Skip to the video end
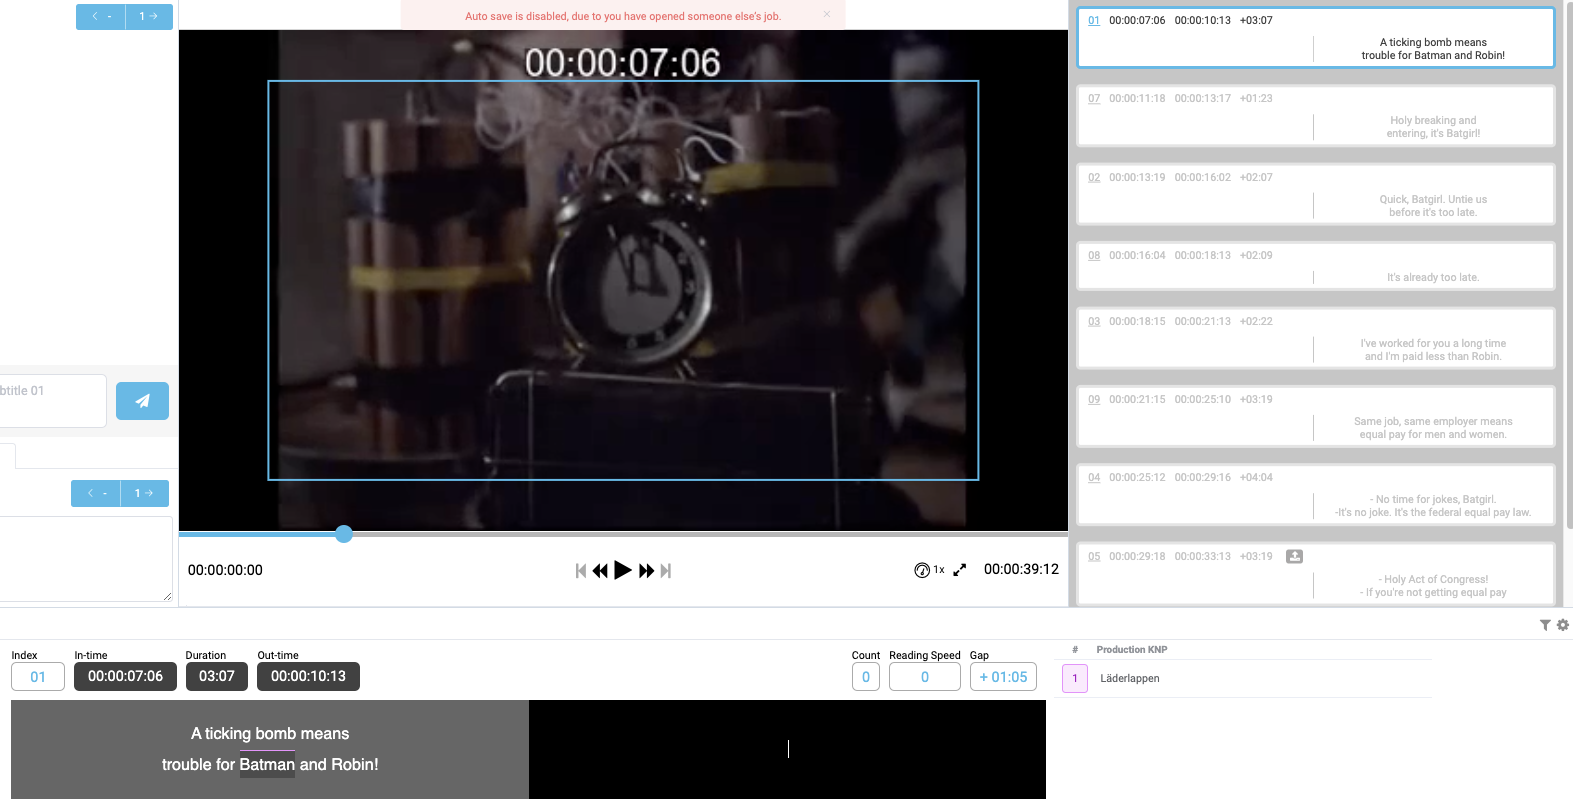This screenshot has height=803, width=1573. click(666, 570)
